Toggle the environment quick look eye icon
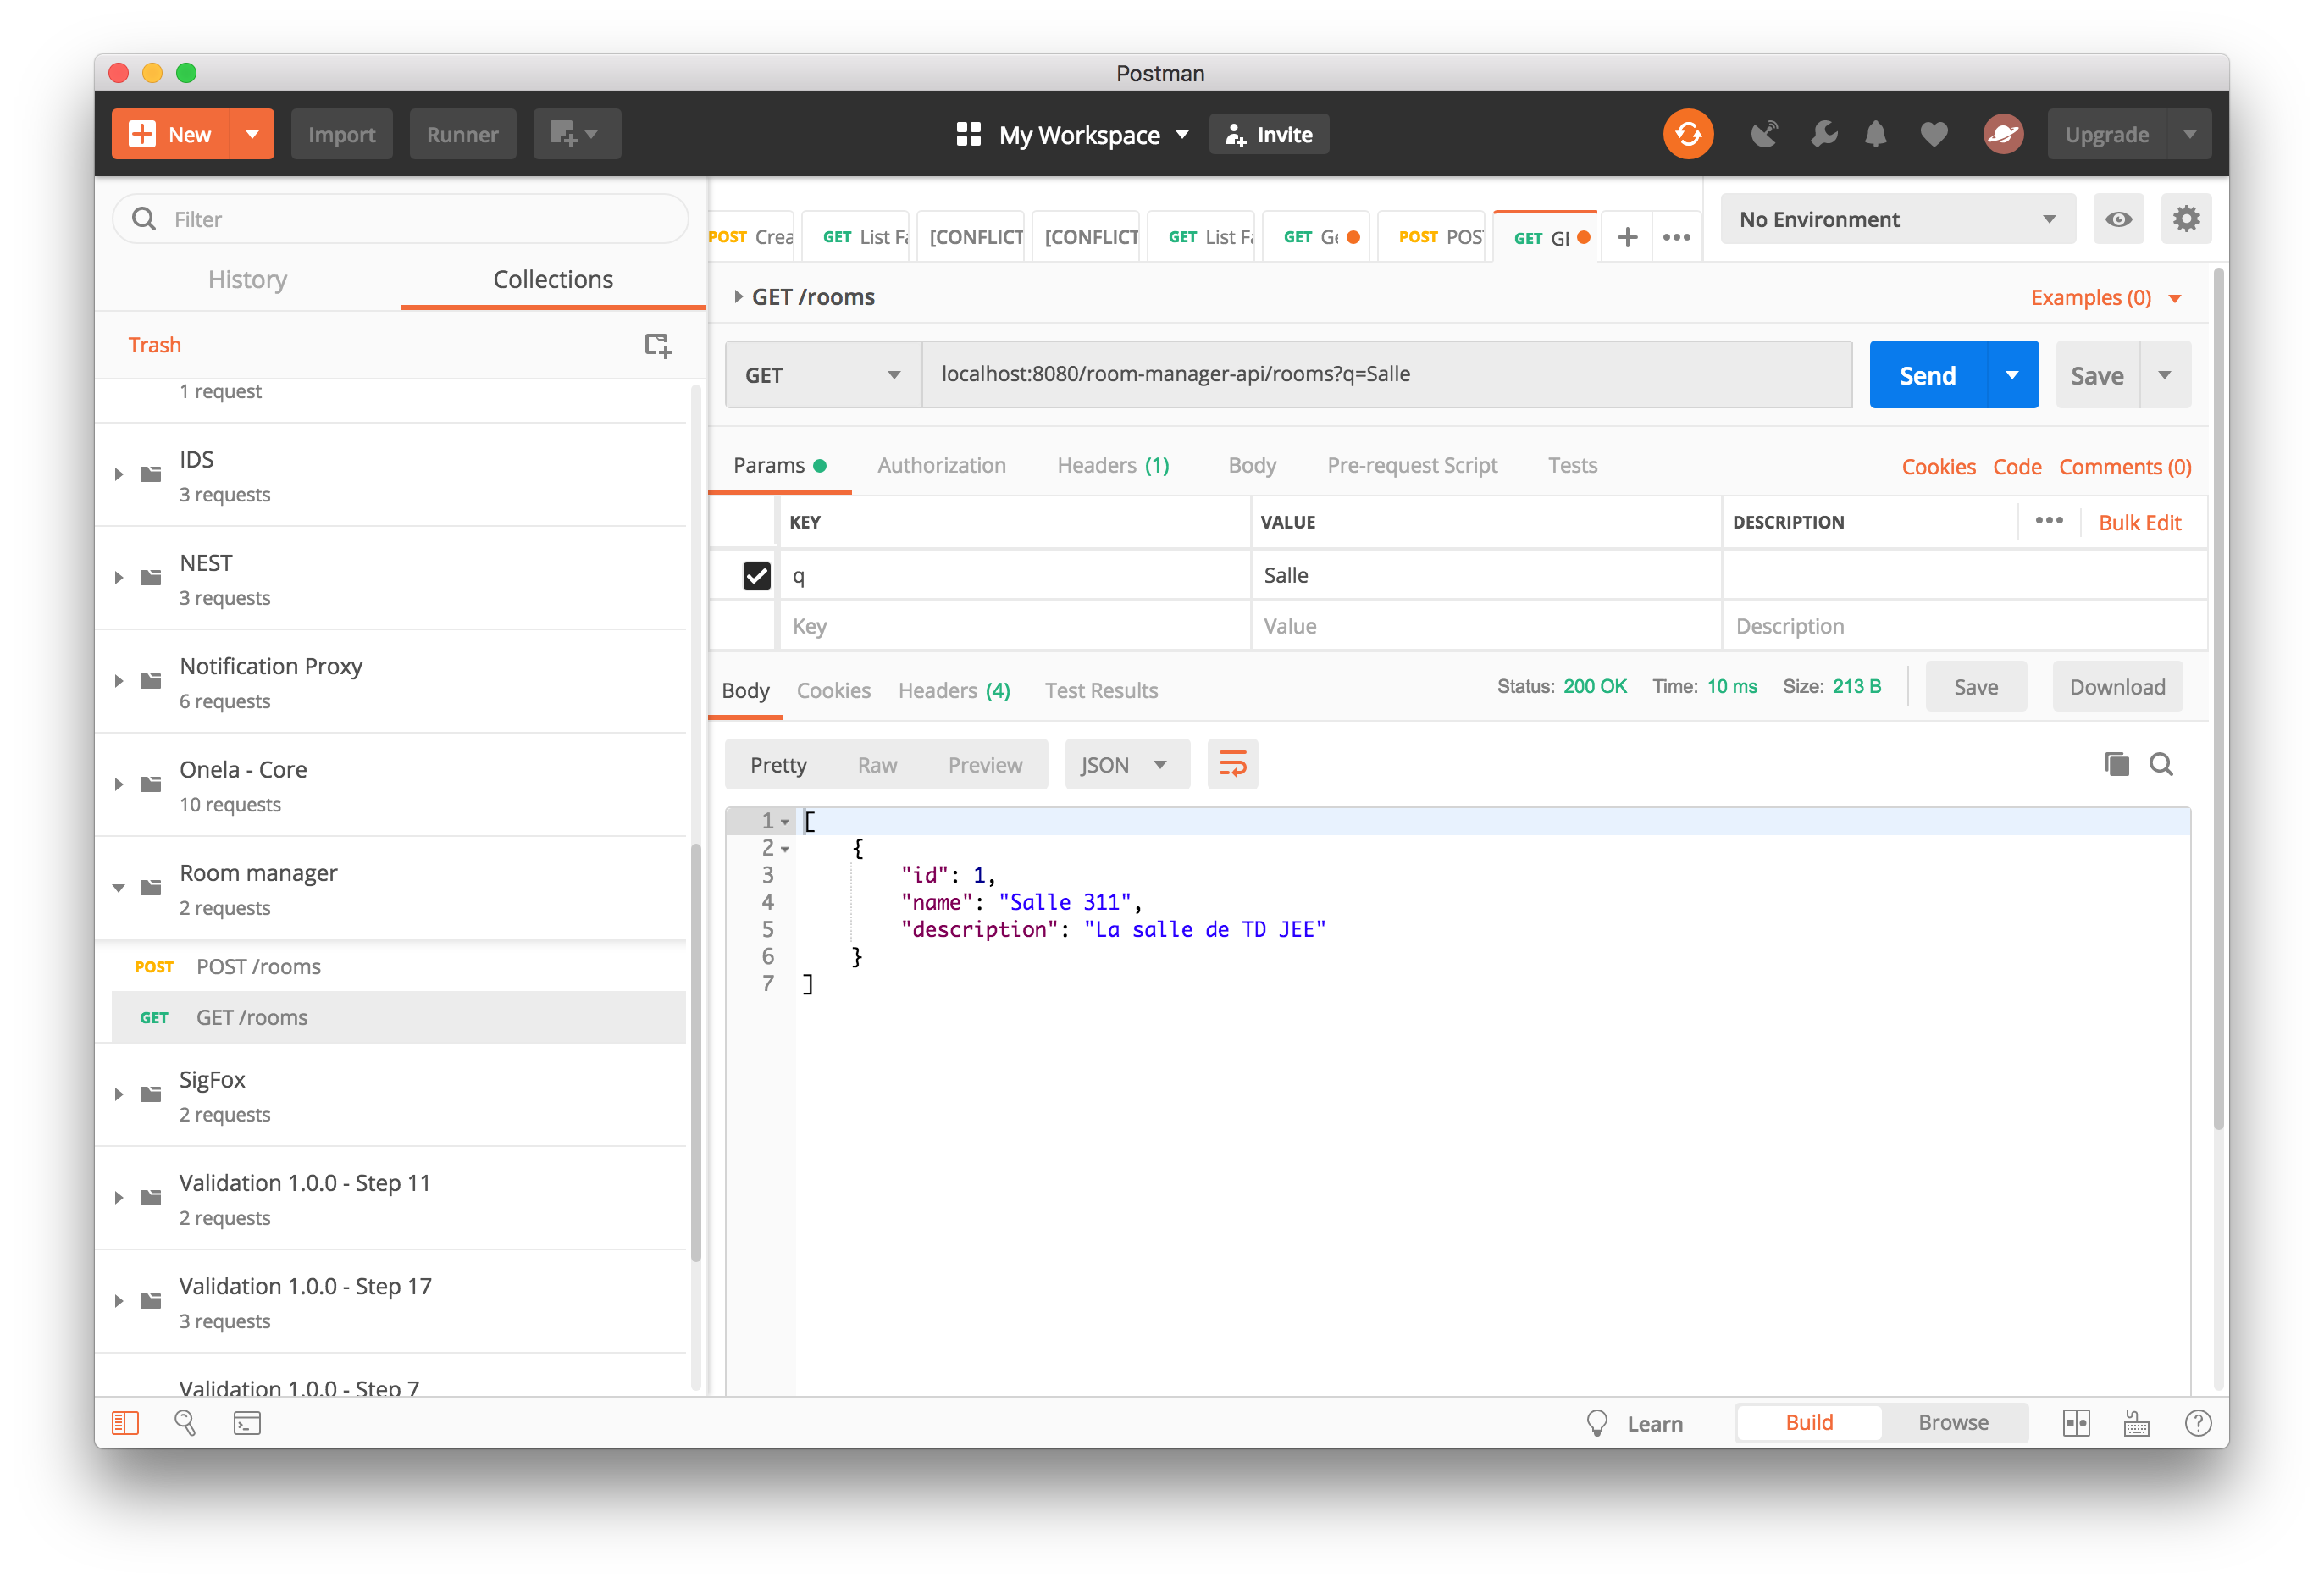The image size is (2324, 1584). [2118, 219]
